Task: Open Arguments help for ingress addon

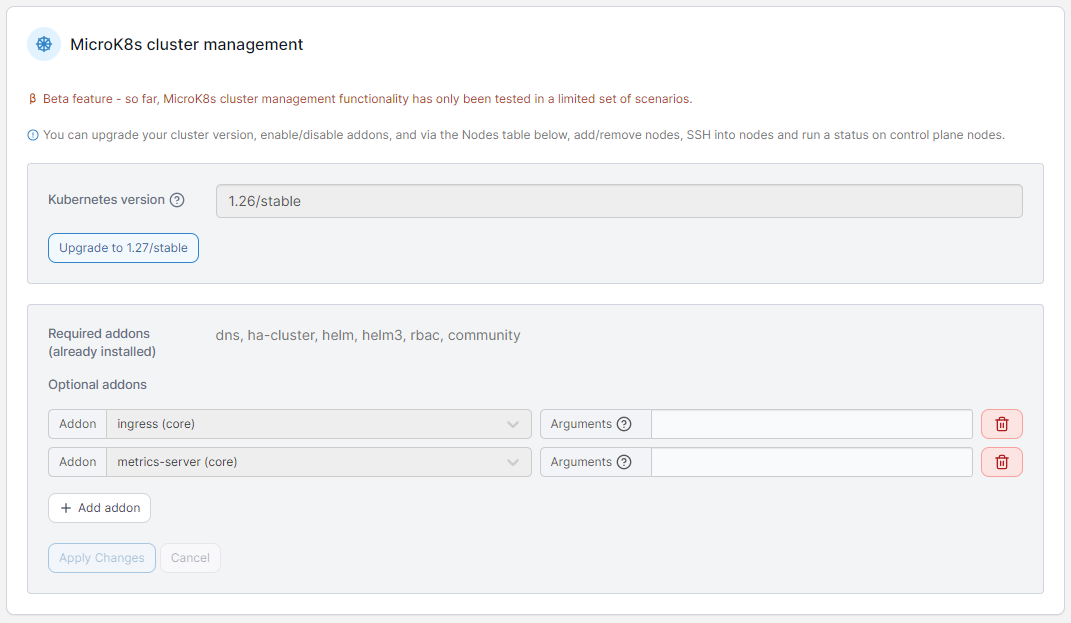Action: click(x=624, y=424)
